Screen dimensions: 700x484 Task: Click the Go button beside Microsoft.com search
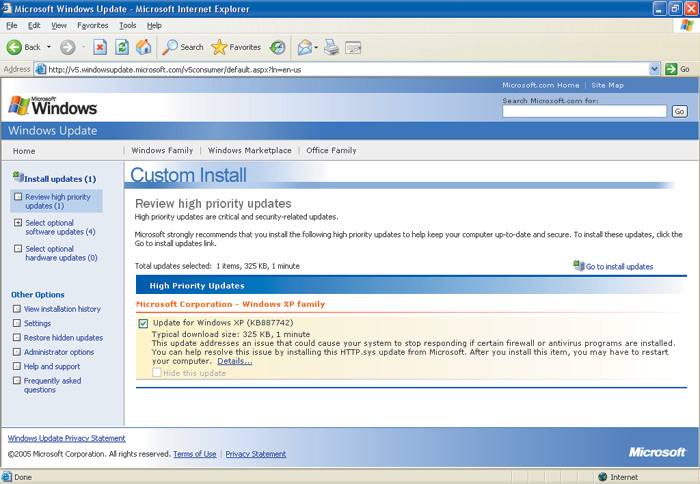coord(679,111)
